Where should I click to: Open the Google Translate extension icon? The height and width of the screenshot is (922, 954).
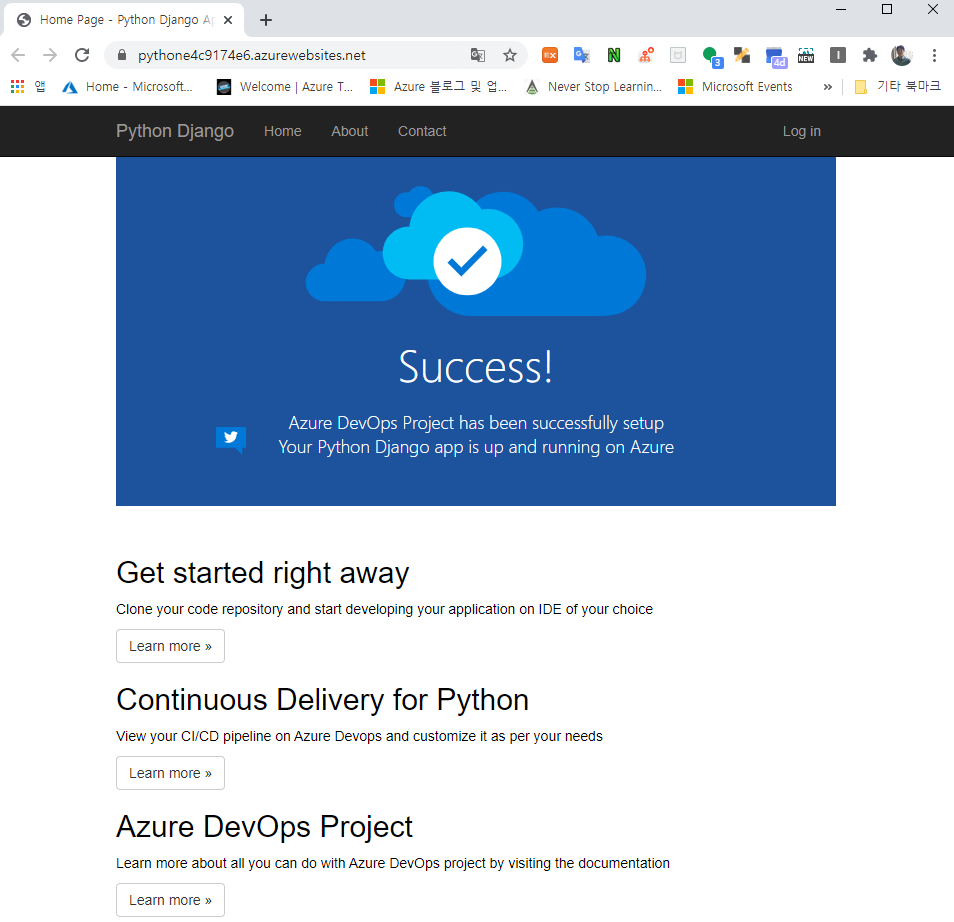click(x=582, y=55)
